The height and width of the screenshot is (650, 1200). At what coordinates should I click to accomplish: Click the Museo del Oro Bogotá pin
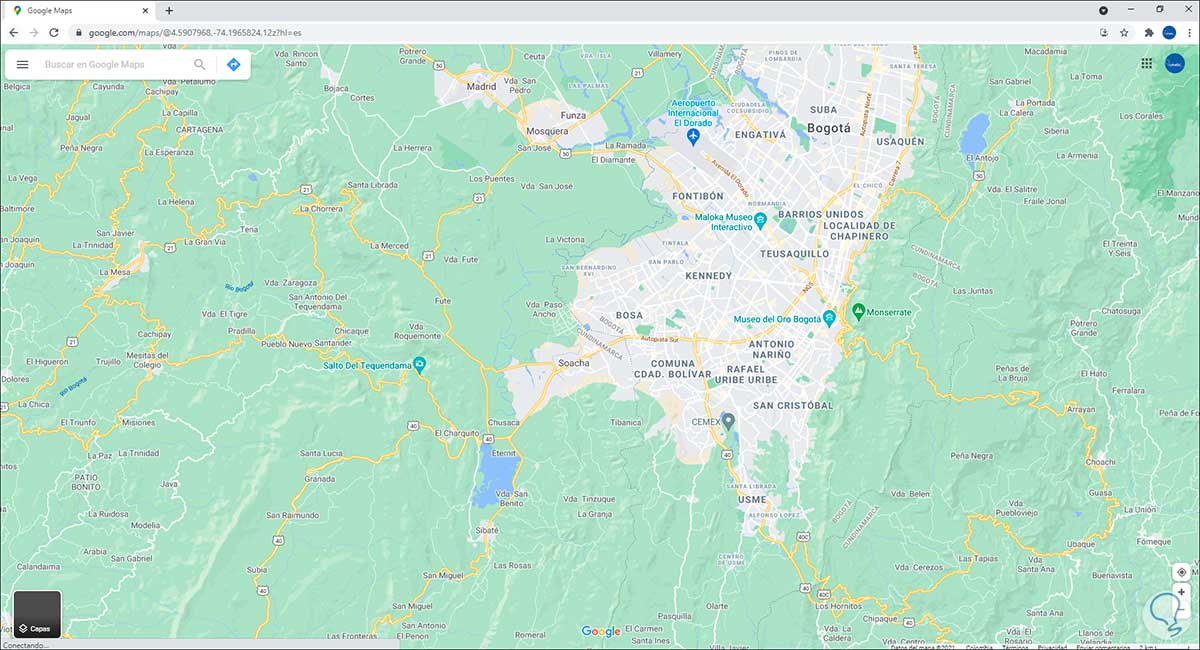point(829,318)
